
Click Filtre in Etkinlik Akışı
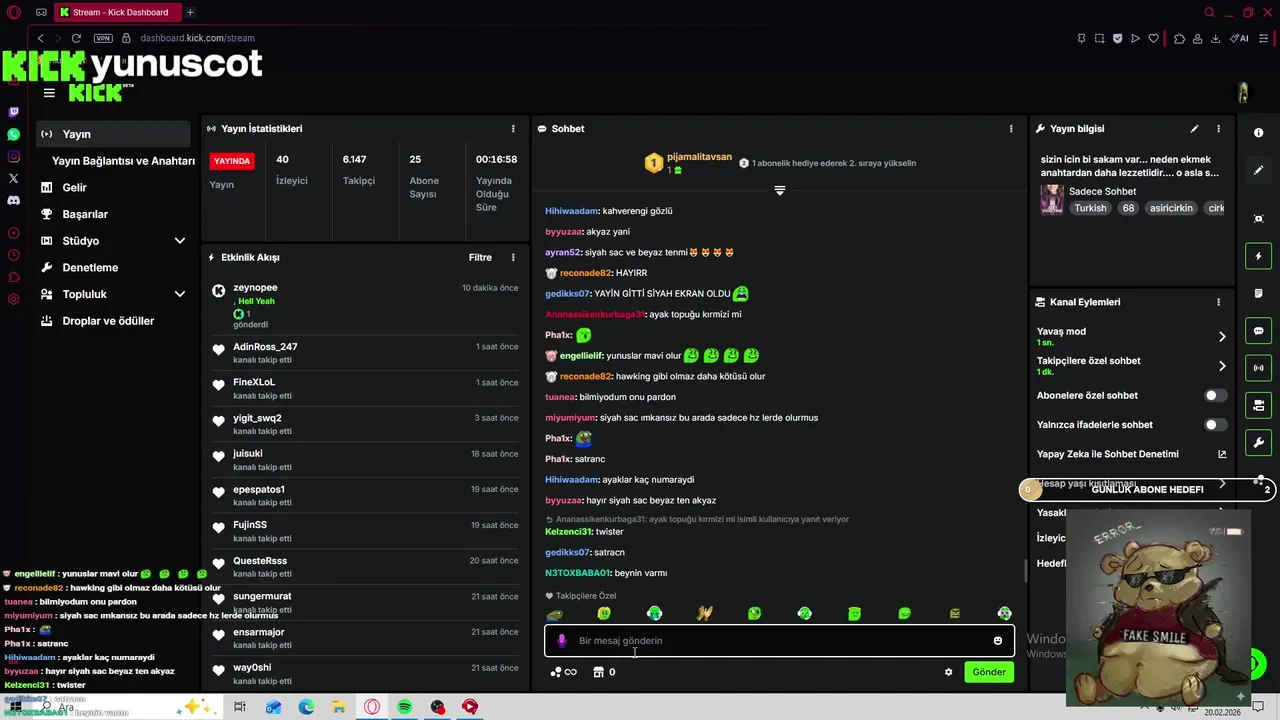point(480,258)
